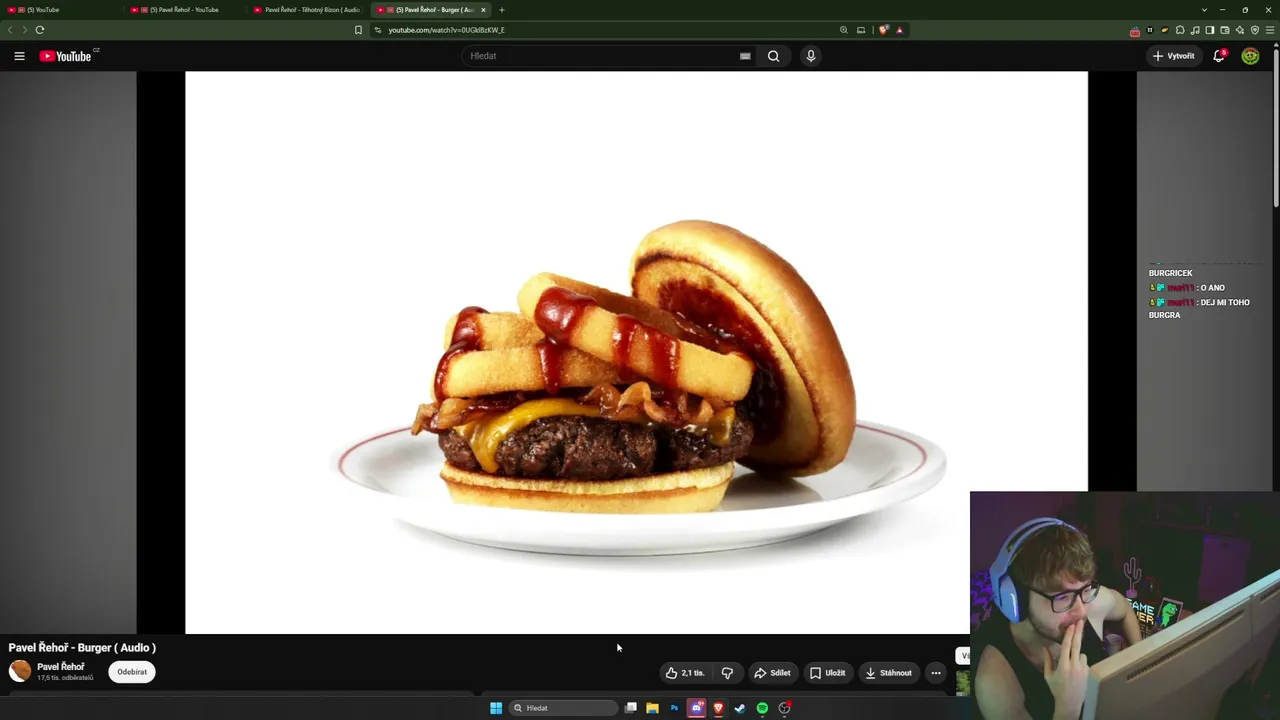This screenshot has height=720, width=1280.
Task: Open Spotify from the taskbar
Action: [762, 708]
